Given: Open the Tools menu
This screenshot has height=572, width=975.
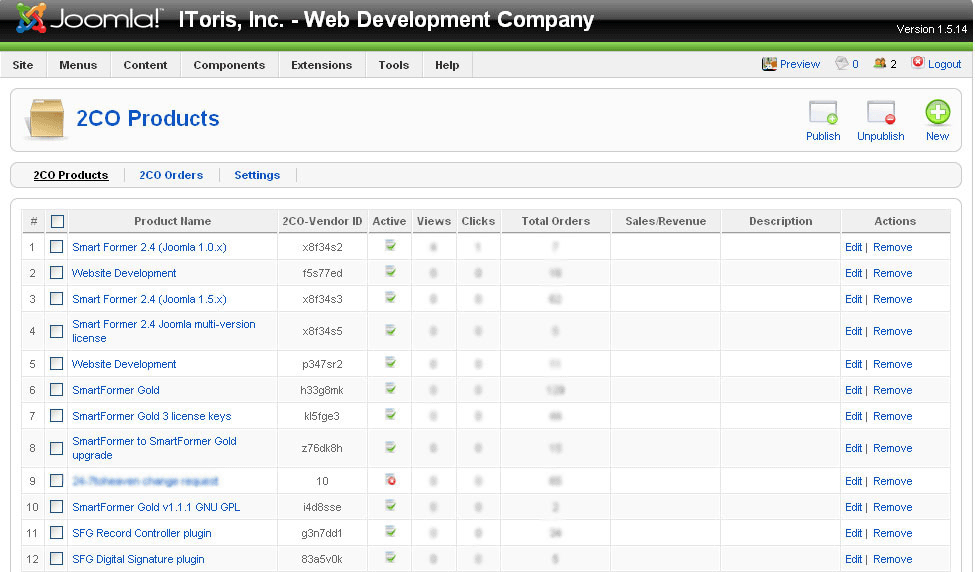Looking at the screenshot, I should tap(394, 65).
